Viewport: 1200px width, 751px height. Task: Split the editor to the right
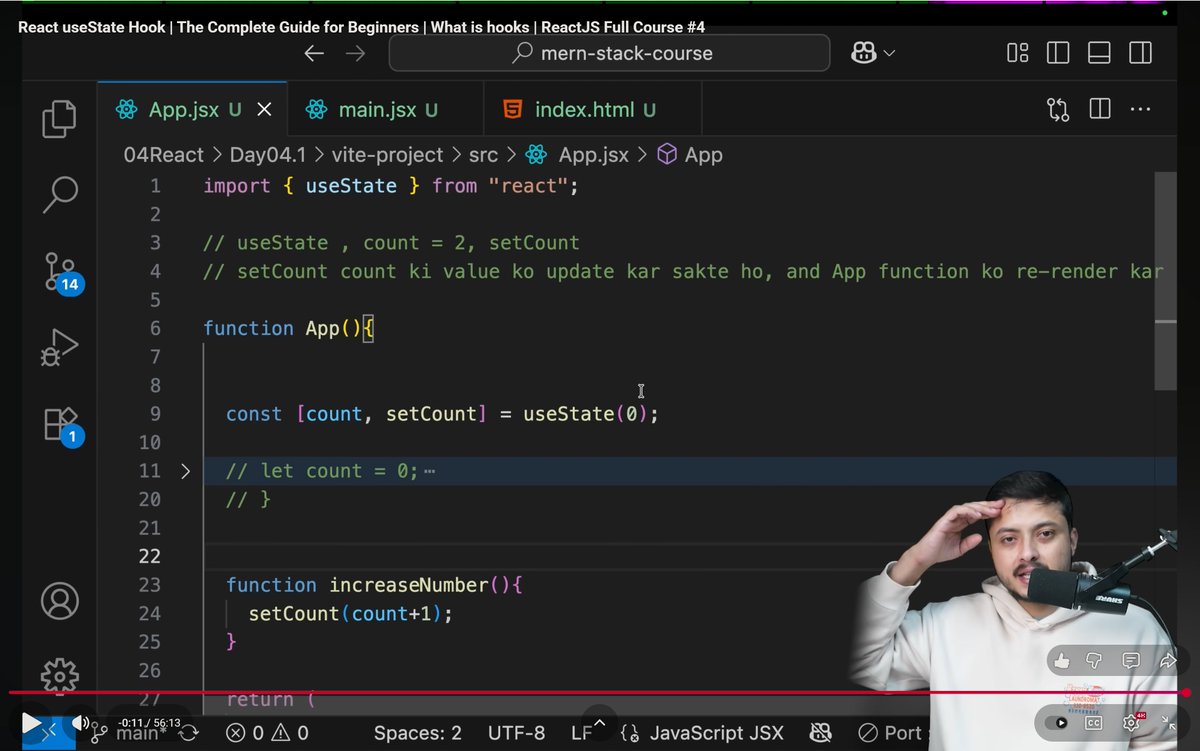tap(1099, 109)
